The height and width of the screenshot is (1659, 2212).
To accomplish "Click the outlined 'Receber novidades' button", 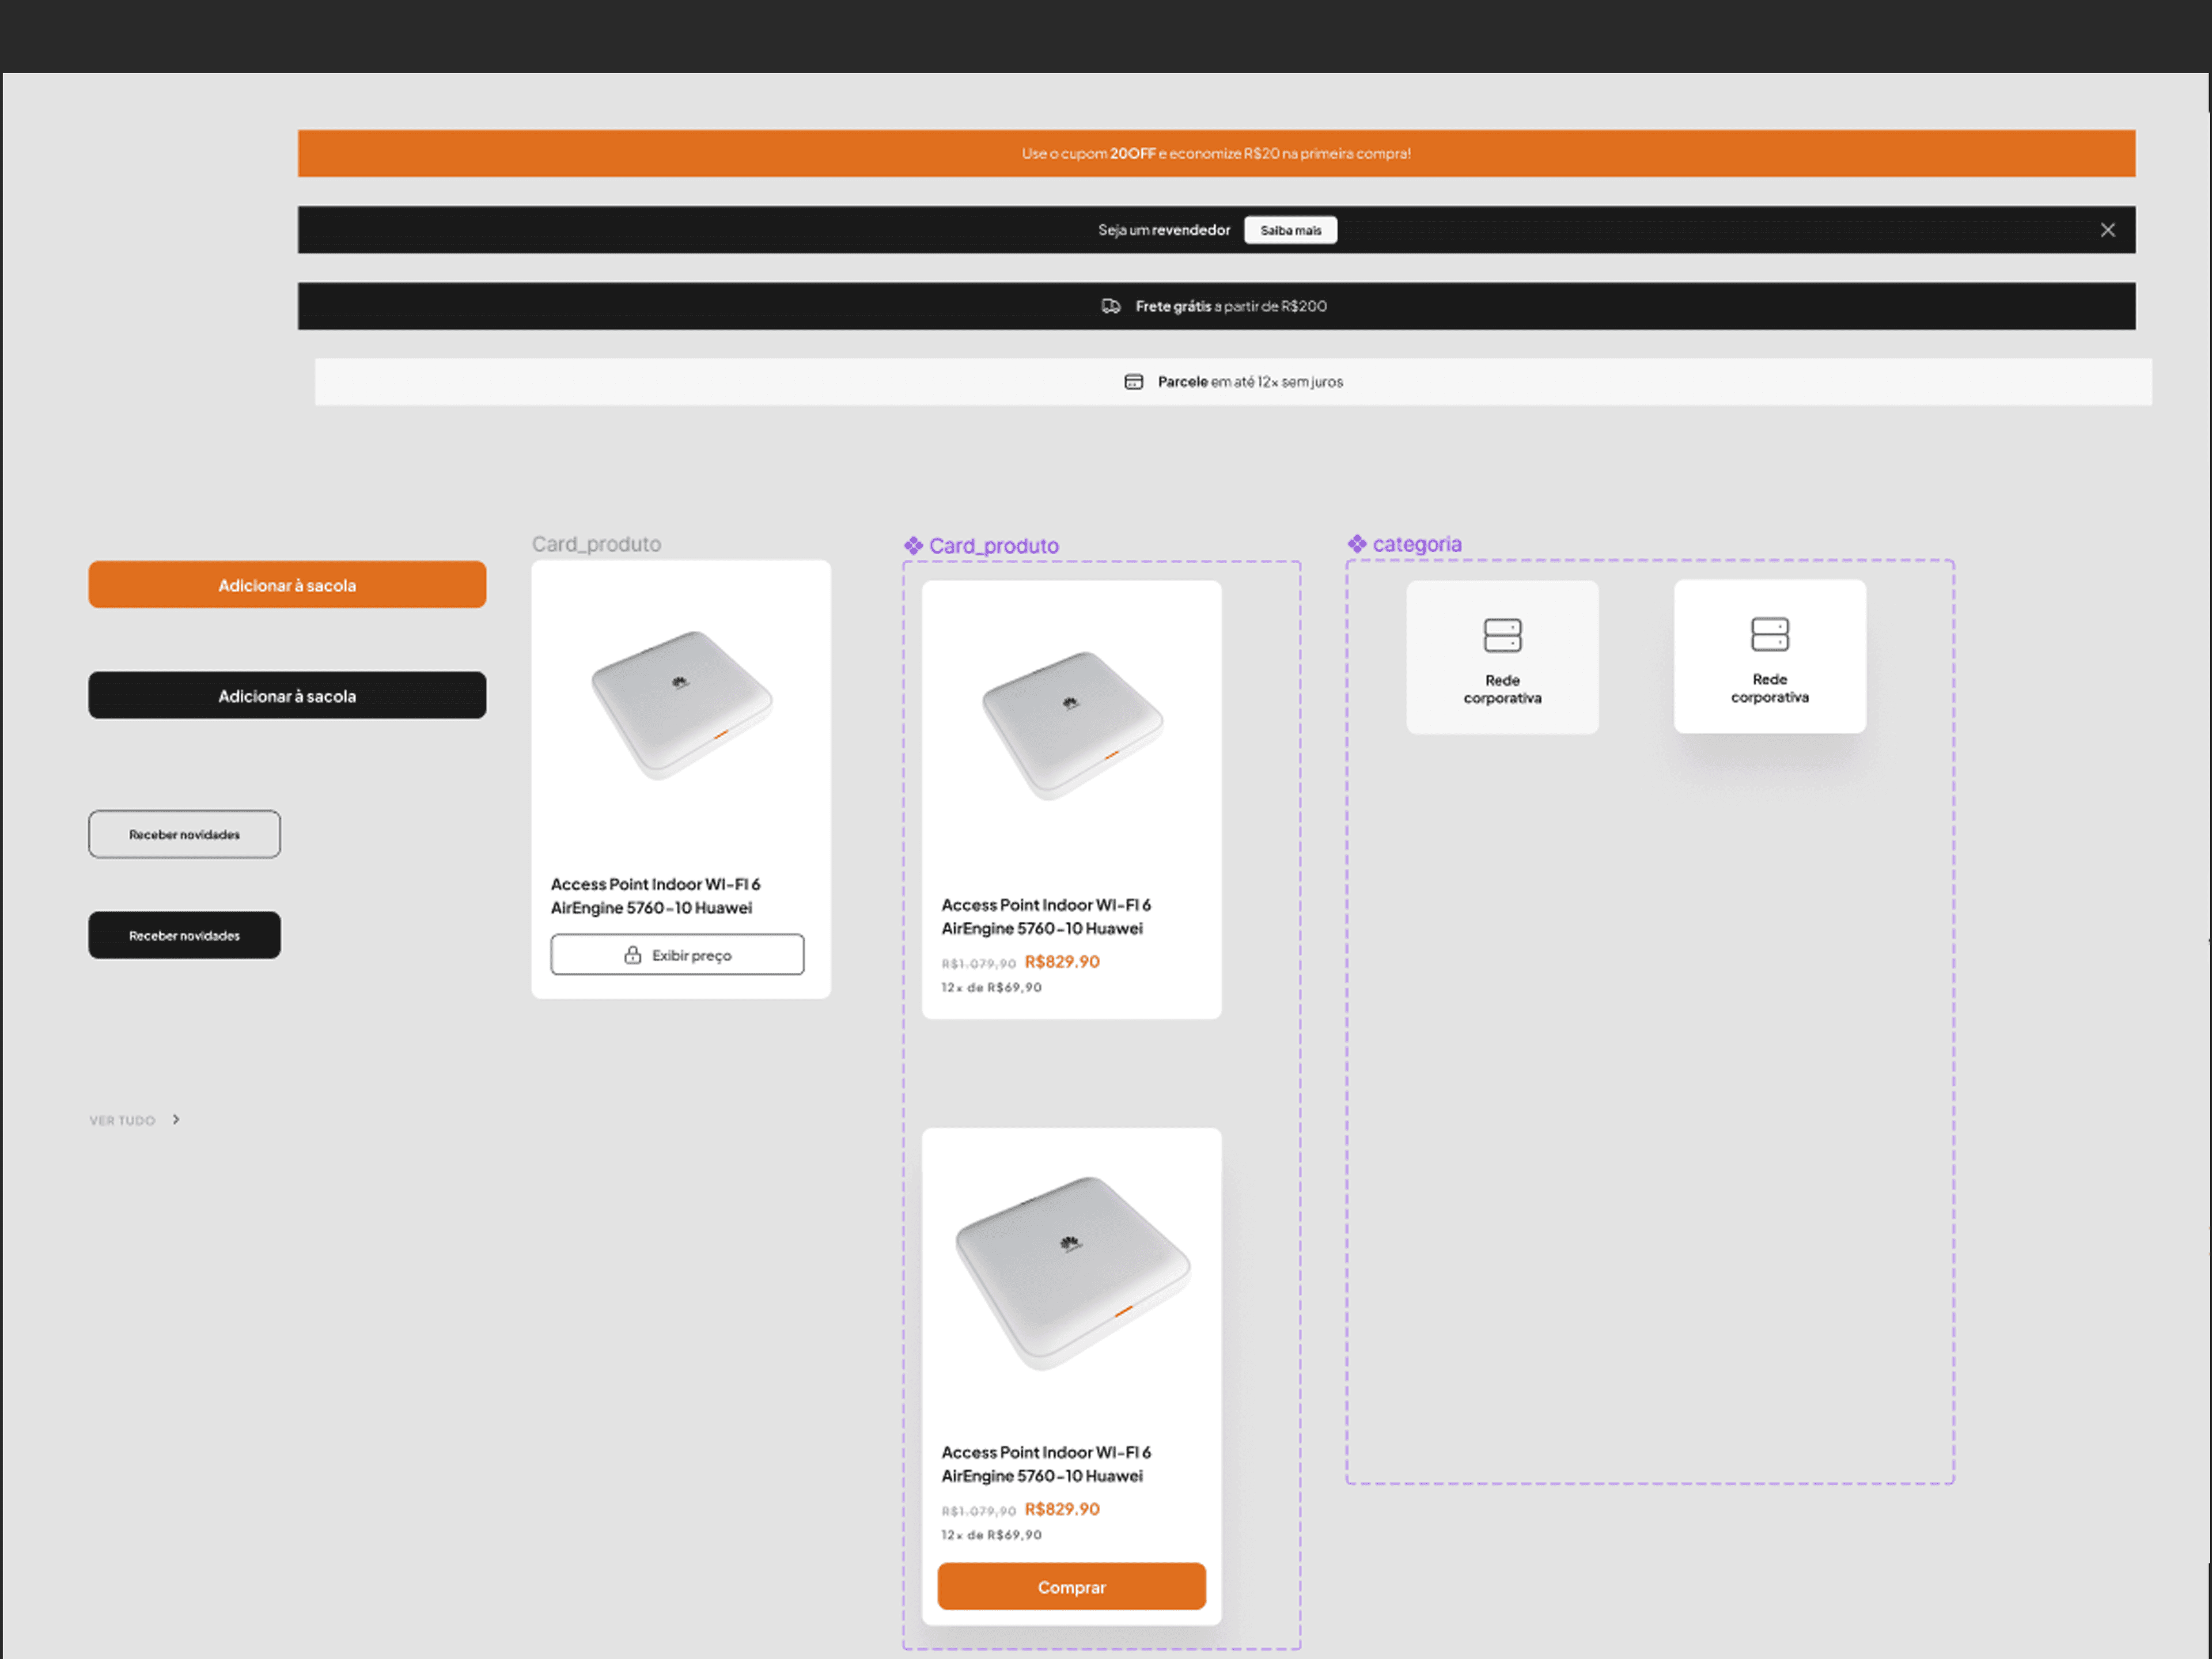I will point(184,834).
